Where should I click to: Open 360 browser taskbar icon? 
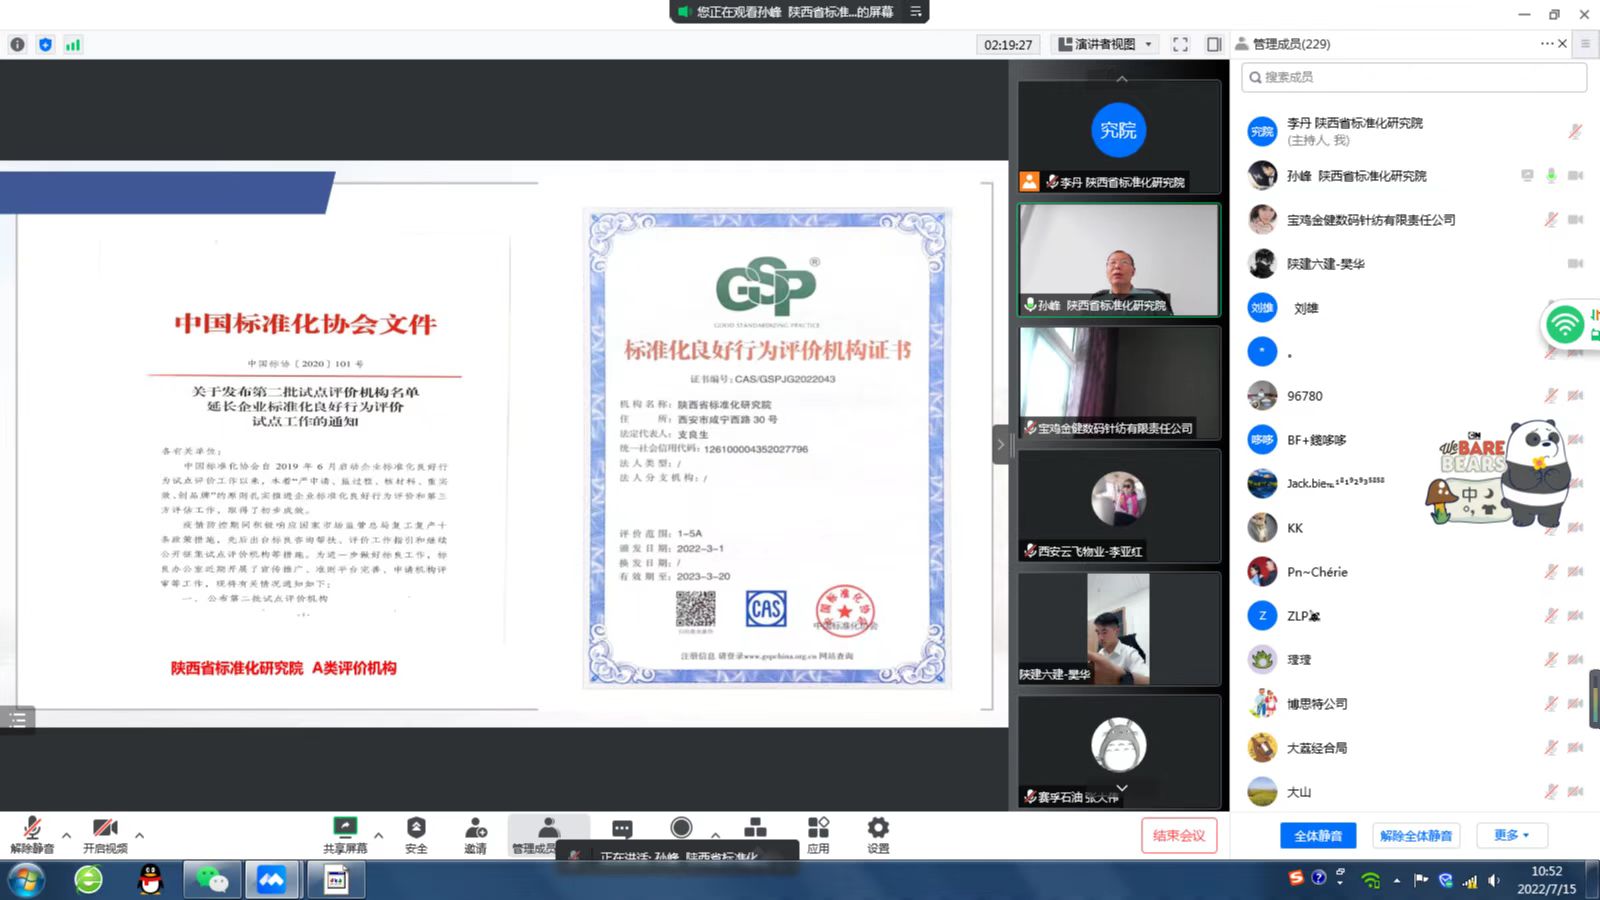click(x=88, y=880)
